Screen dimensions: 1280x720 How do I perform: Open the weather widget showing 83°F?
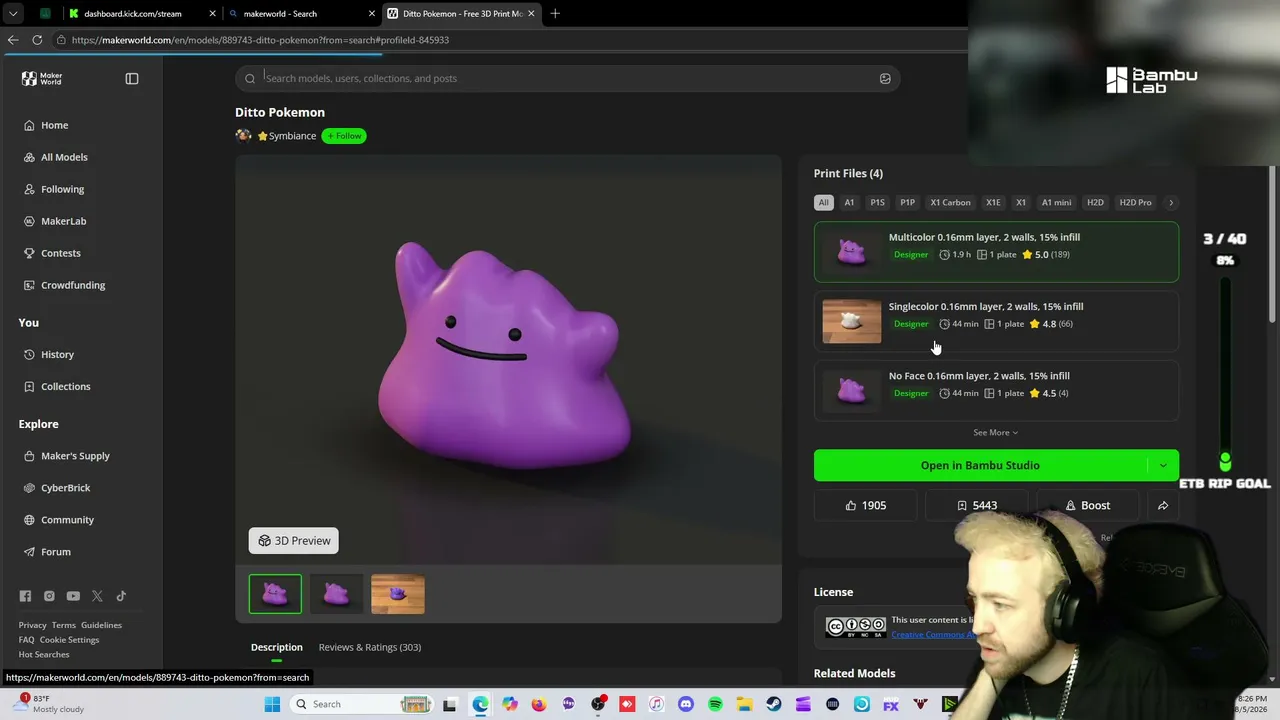click(x=47, y=704)
